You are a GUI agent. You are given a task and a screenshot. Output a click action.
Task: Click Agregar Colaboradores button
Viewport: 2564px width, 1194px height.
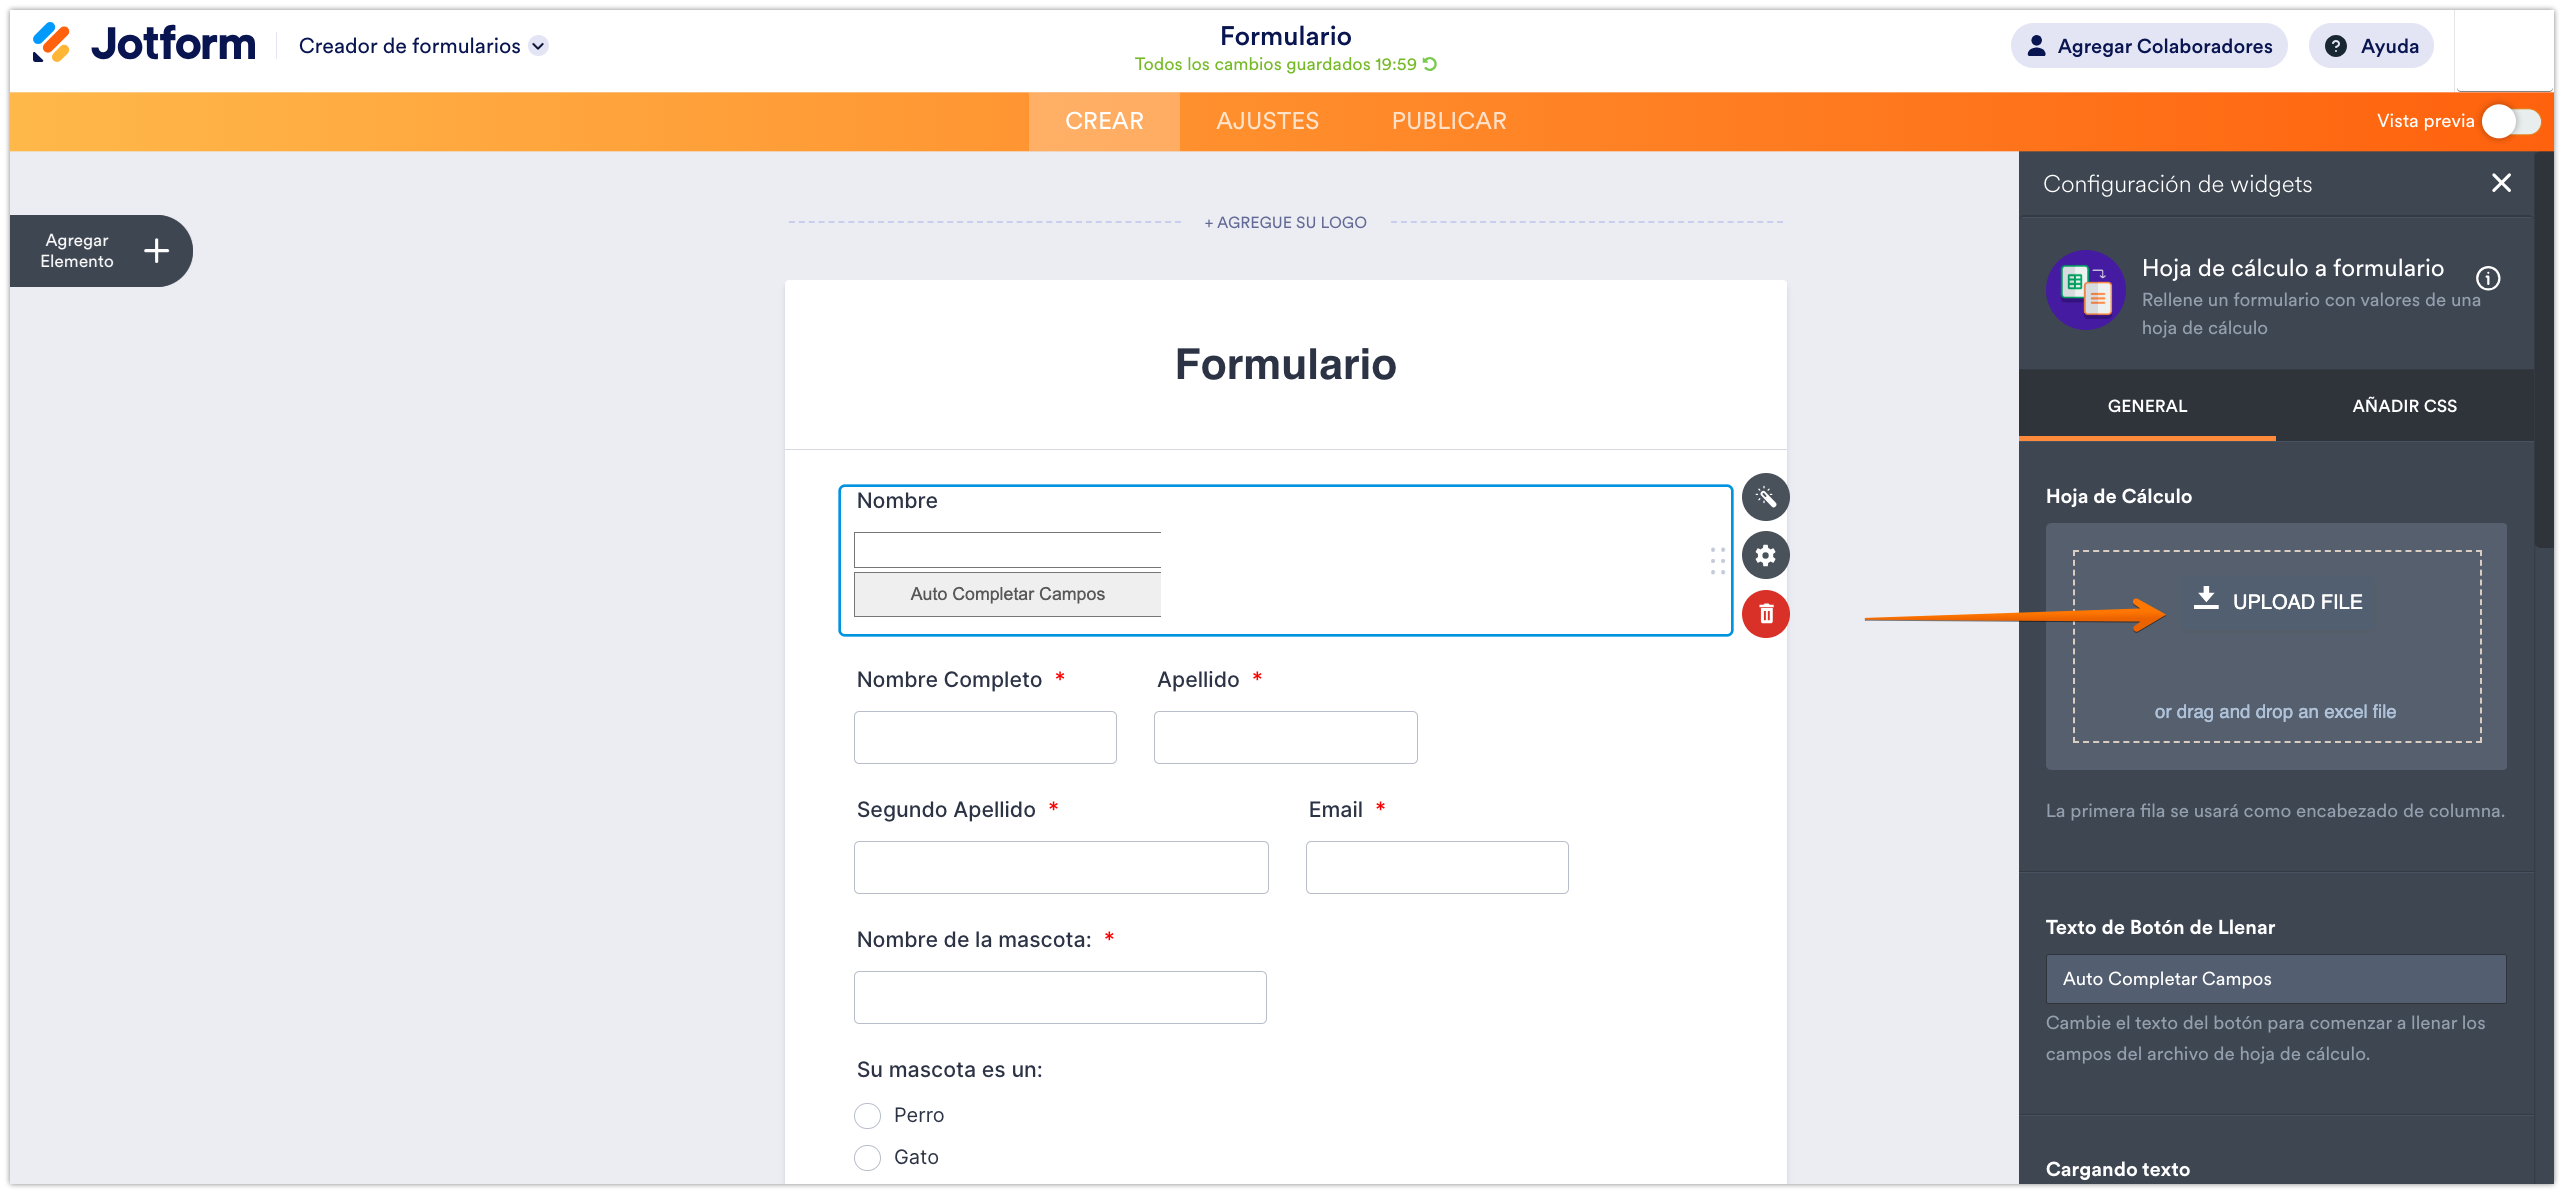point(2149,46)
